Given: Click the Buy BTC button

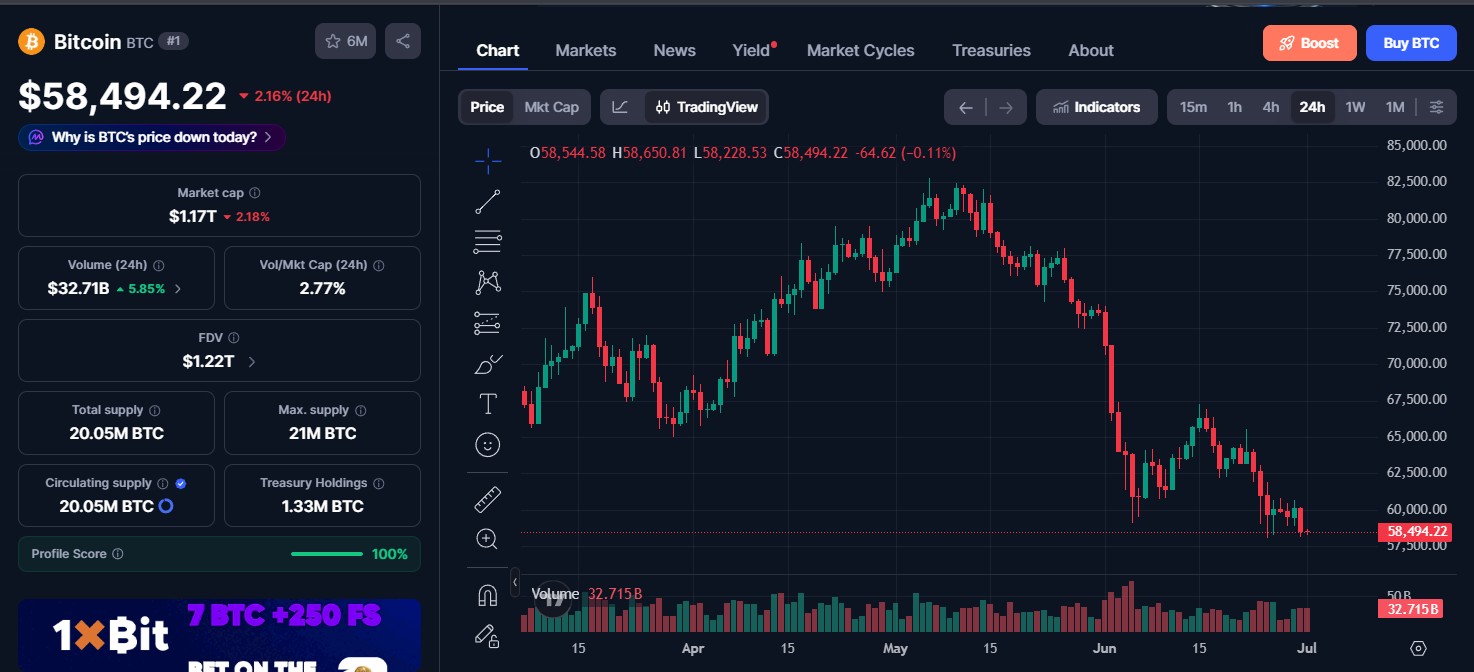Looking at the screenshot, I should click(1411, 43).
